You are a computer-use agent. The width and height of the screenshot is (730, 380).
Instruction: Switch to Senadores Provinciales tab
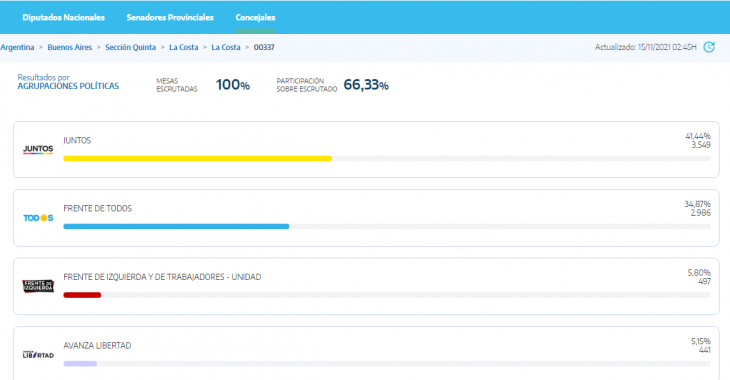pyautogui.click(x=170, y=18)
